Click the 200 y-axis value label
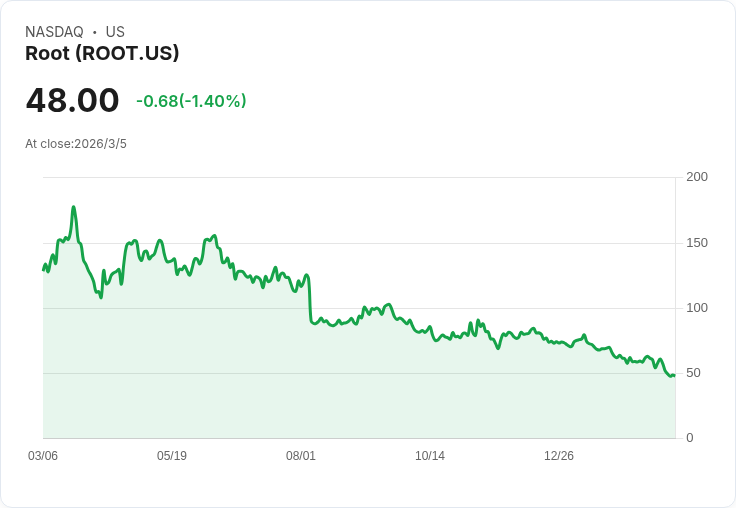Image resolution: width=736 pixels, height=508 pixels. tap(697, 177)
